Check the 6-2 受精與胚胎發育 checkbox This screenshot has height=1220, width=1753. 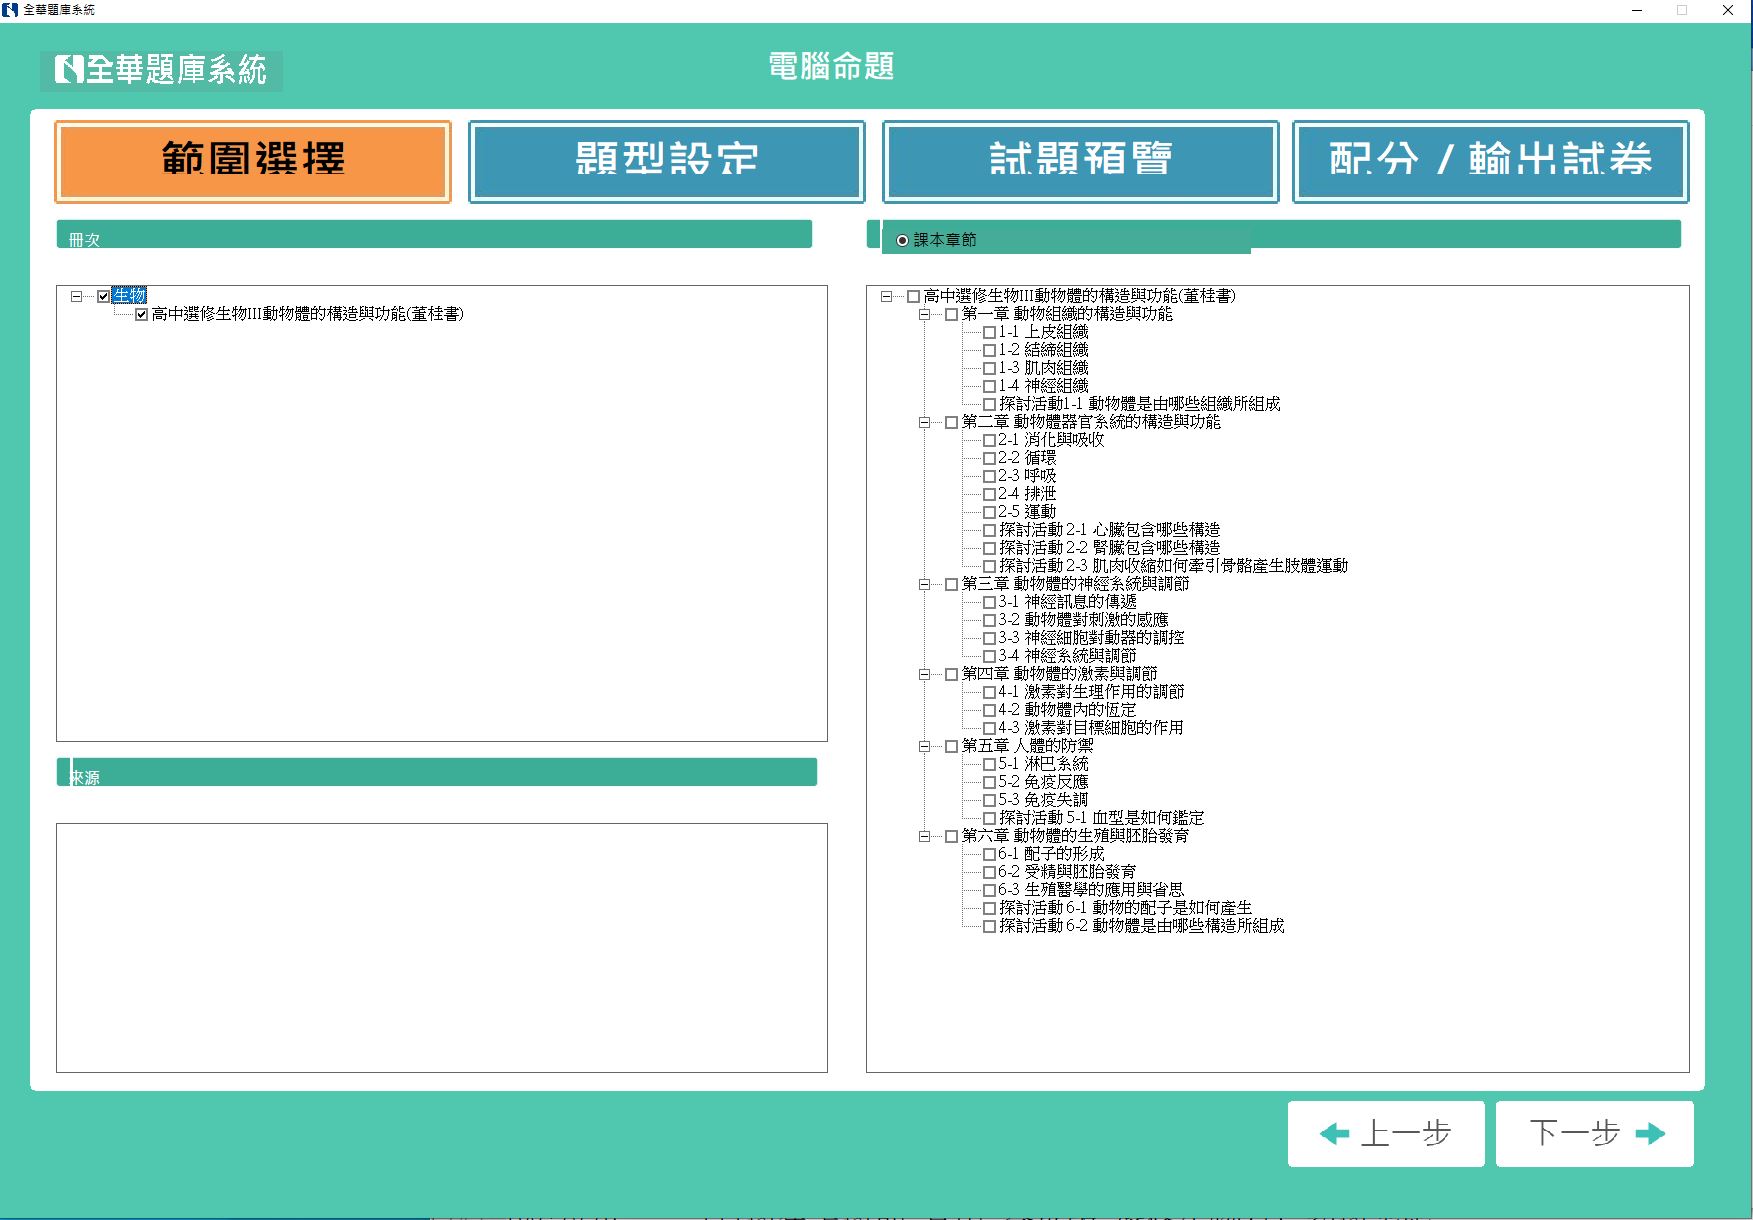point(990,872)
